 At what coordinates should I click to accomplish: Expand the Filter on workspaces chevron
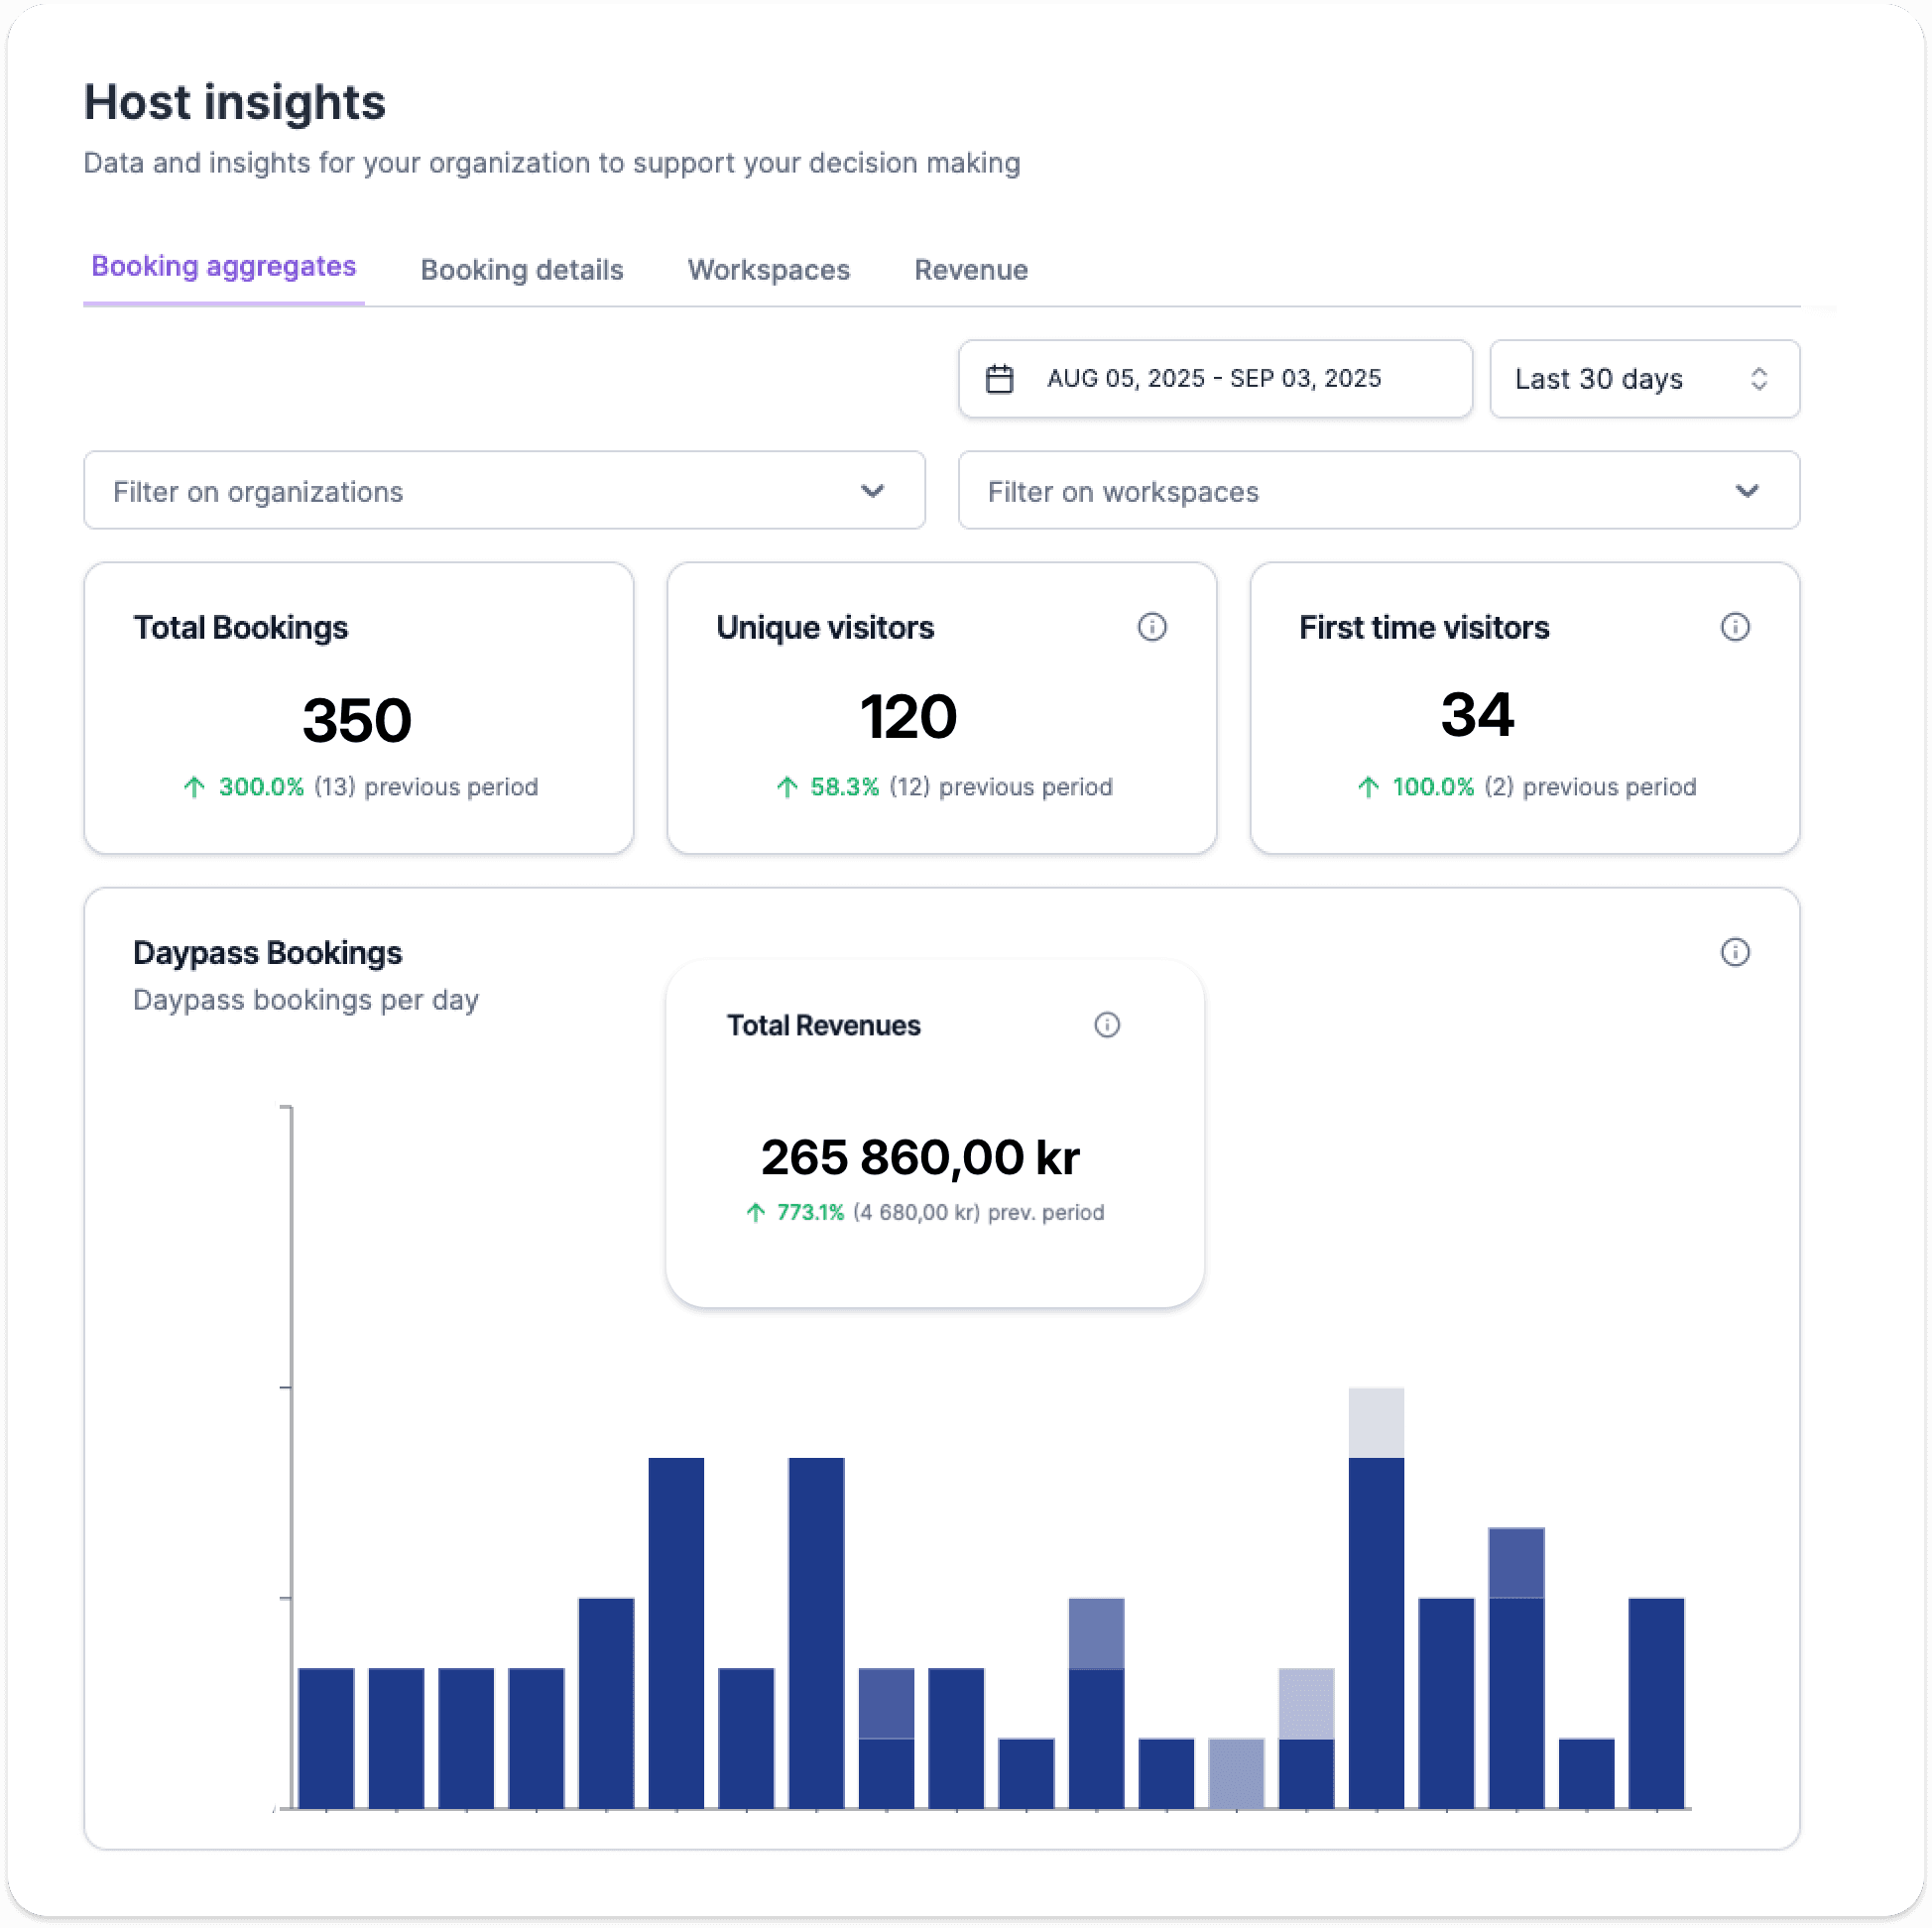pos(1747,491)
